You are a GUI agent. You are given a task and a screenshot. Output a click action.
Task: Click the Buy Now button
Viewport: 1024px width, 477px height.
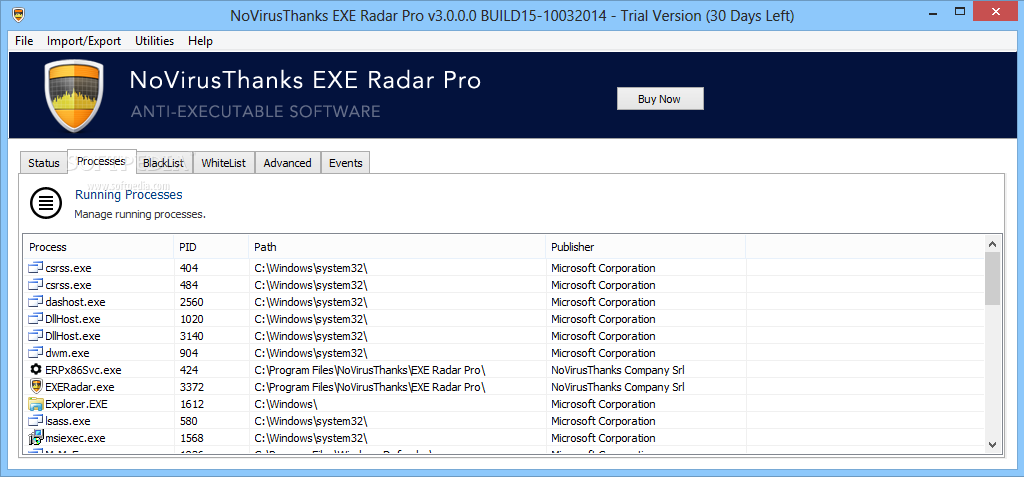[x=660, y=99]
